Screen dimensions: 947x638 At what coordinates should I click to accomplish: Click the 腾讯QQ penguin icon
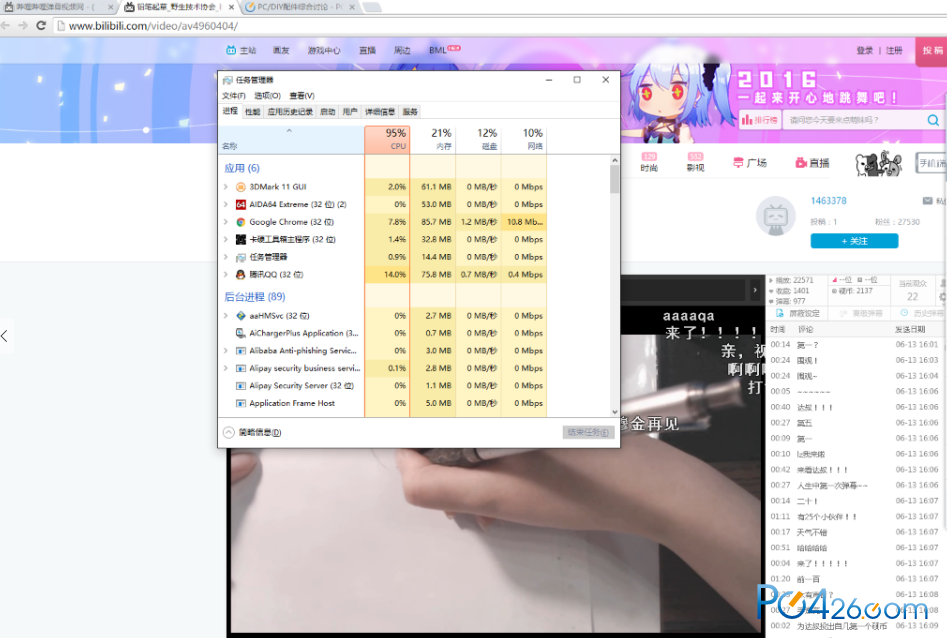click(x=240, y=274)
